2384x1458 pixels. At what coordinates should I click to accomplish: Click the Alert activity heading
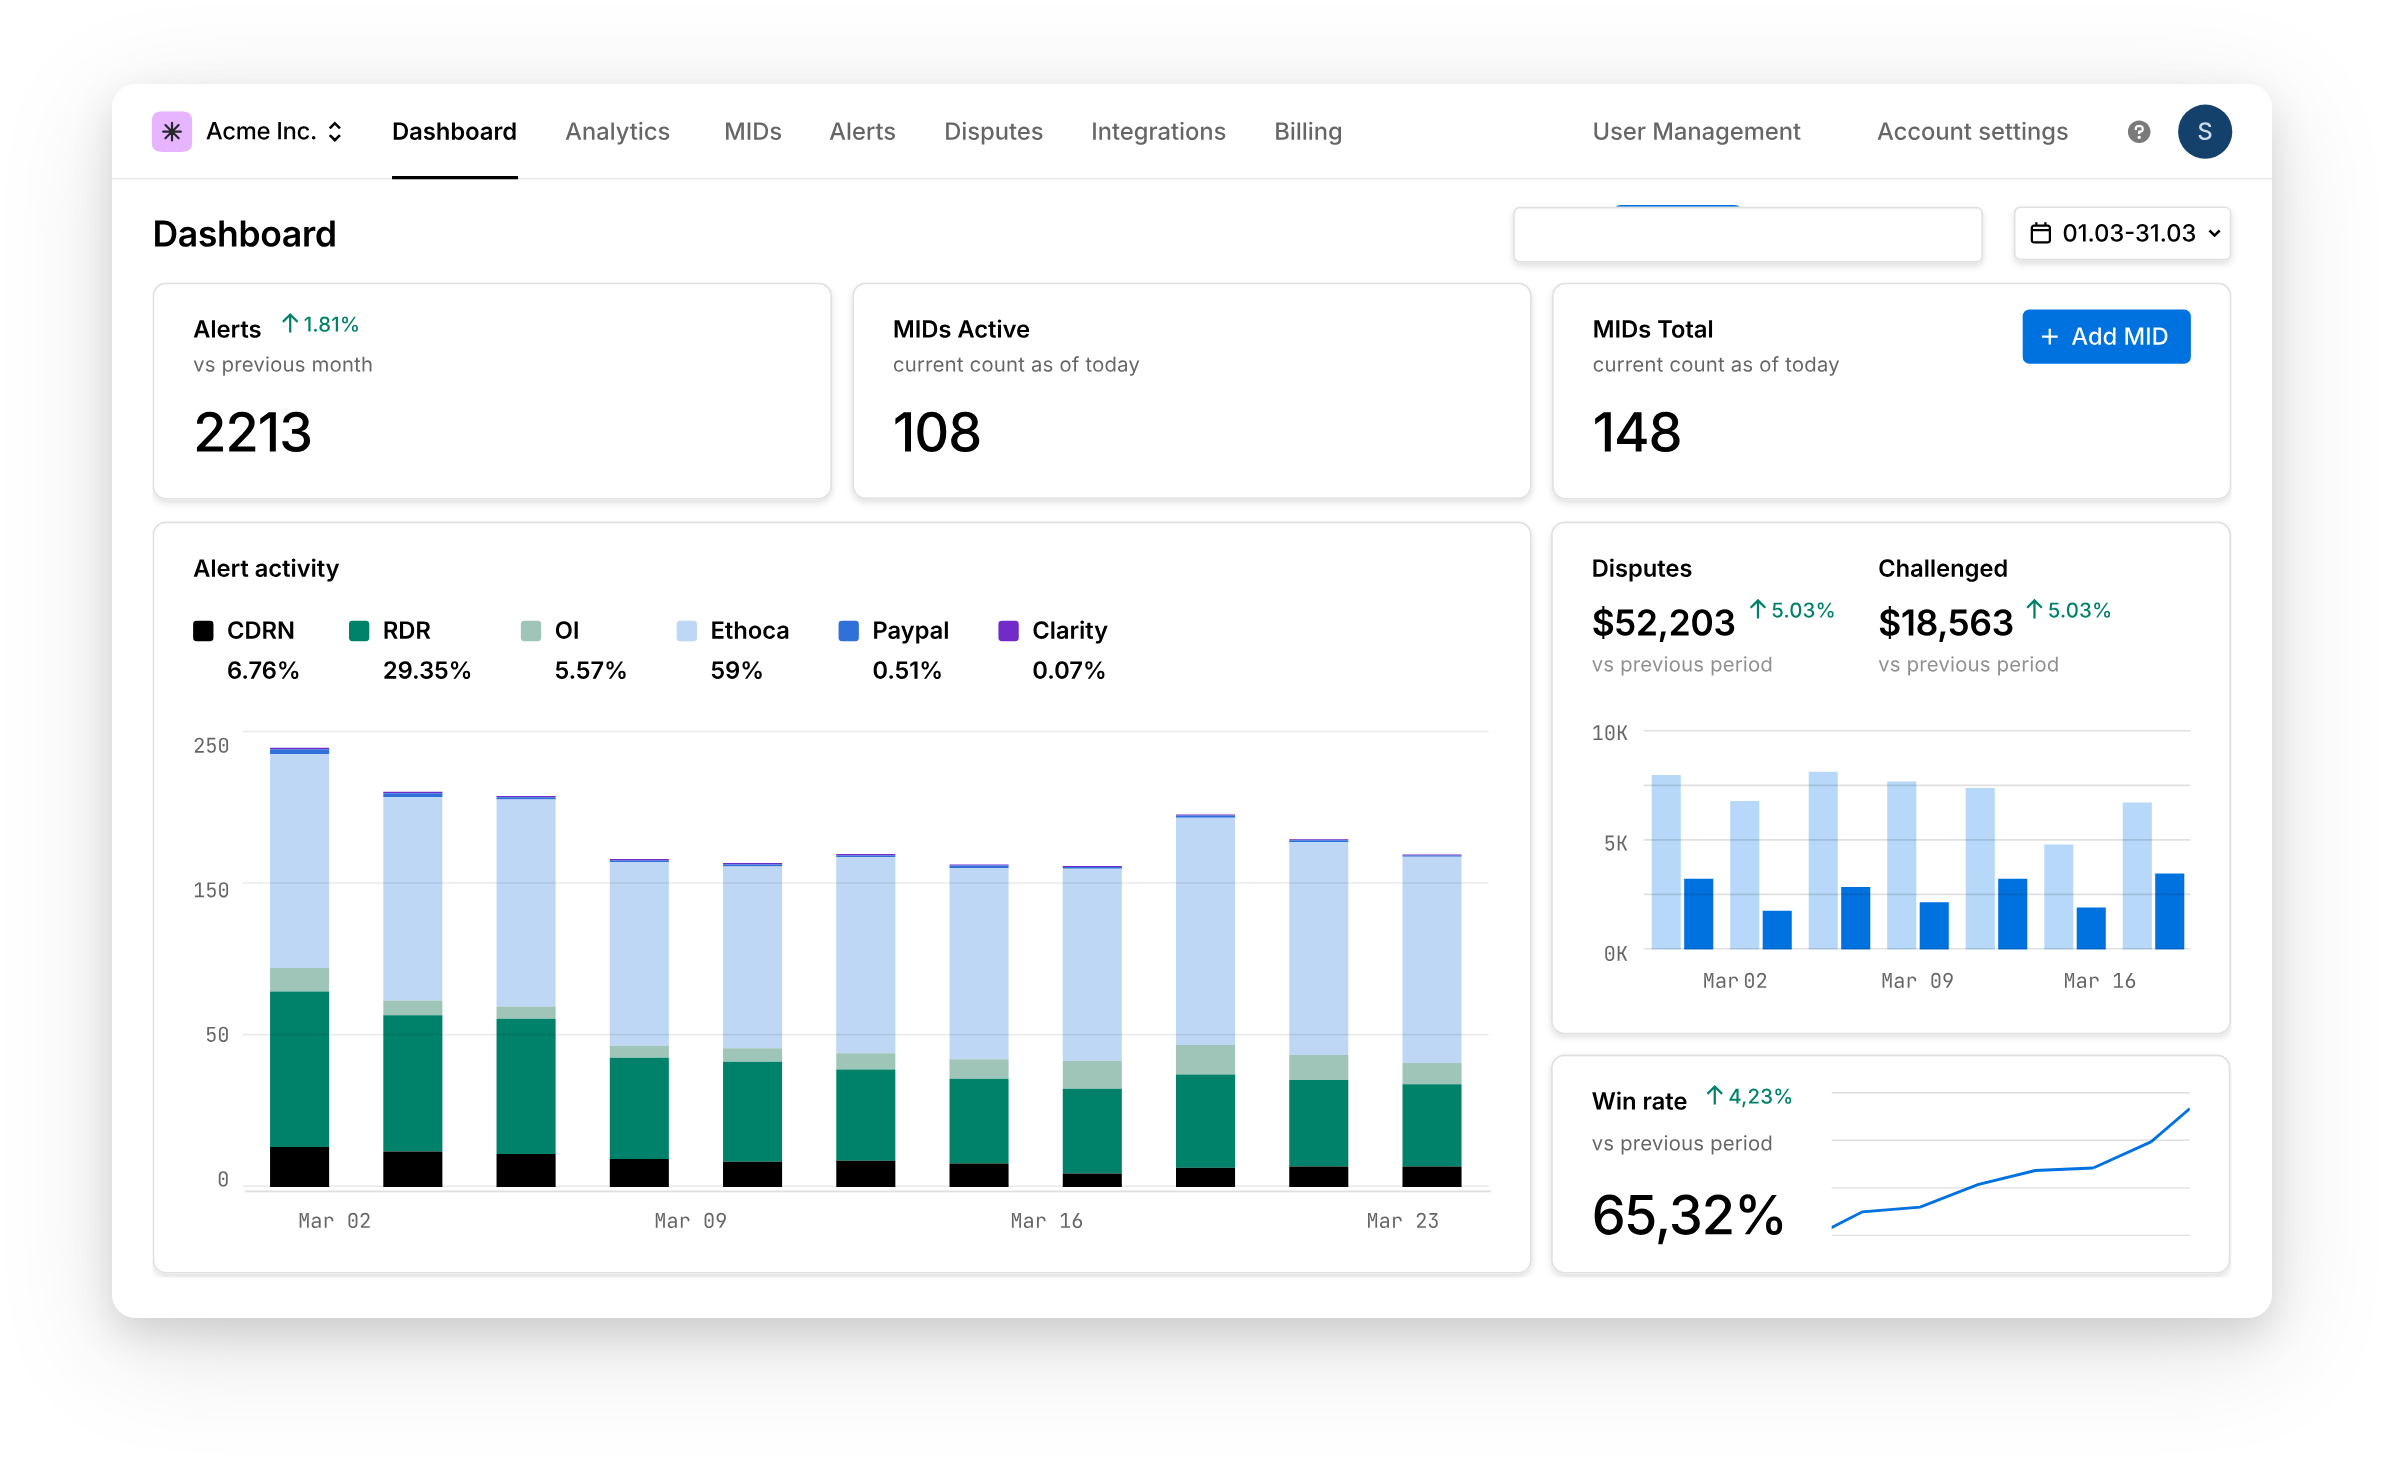pyautogui.click(x=266, y=569)
